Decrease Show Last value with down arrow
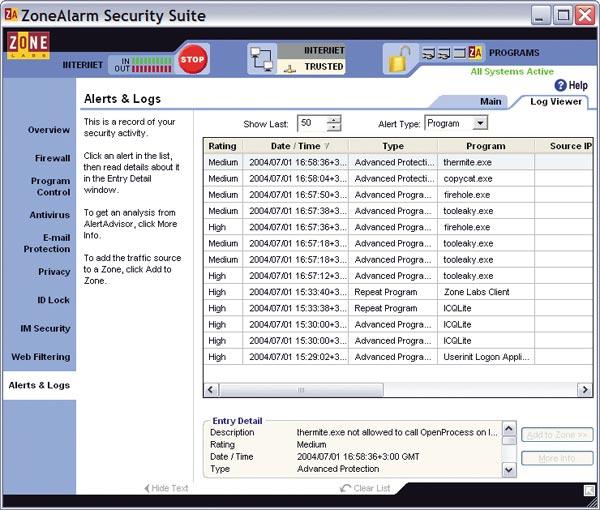The height and width of the screenshot is (510, 600). (334, 127)
